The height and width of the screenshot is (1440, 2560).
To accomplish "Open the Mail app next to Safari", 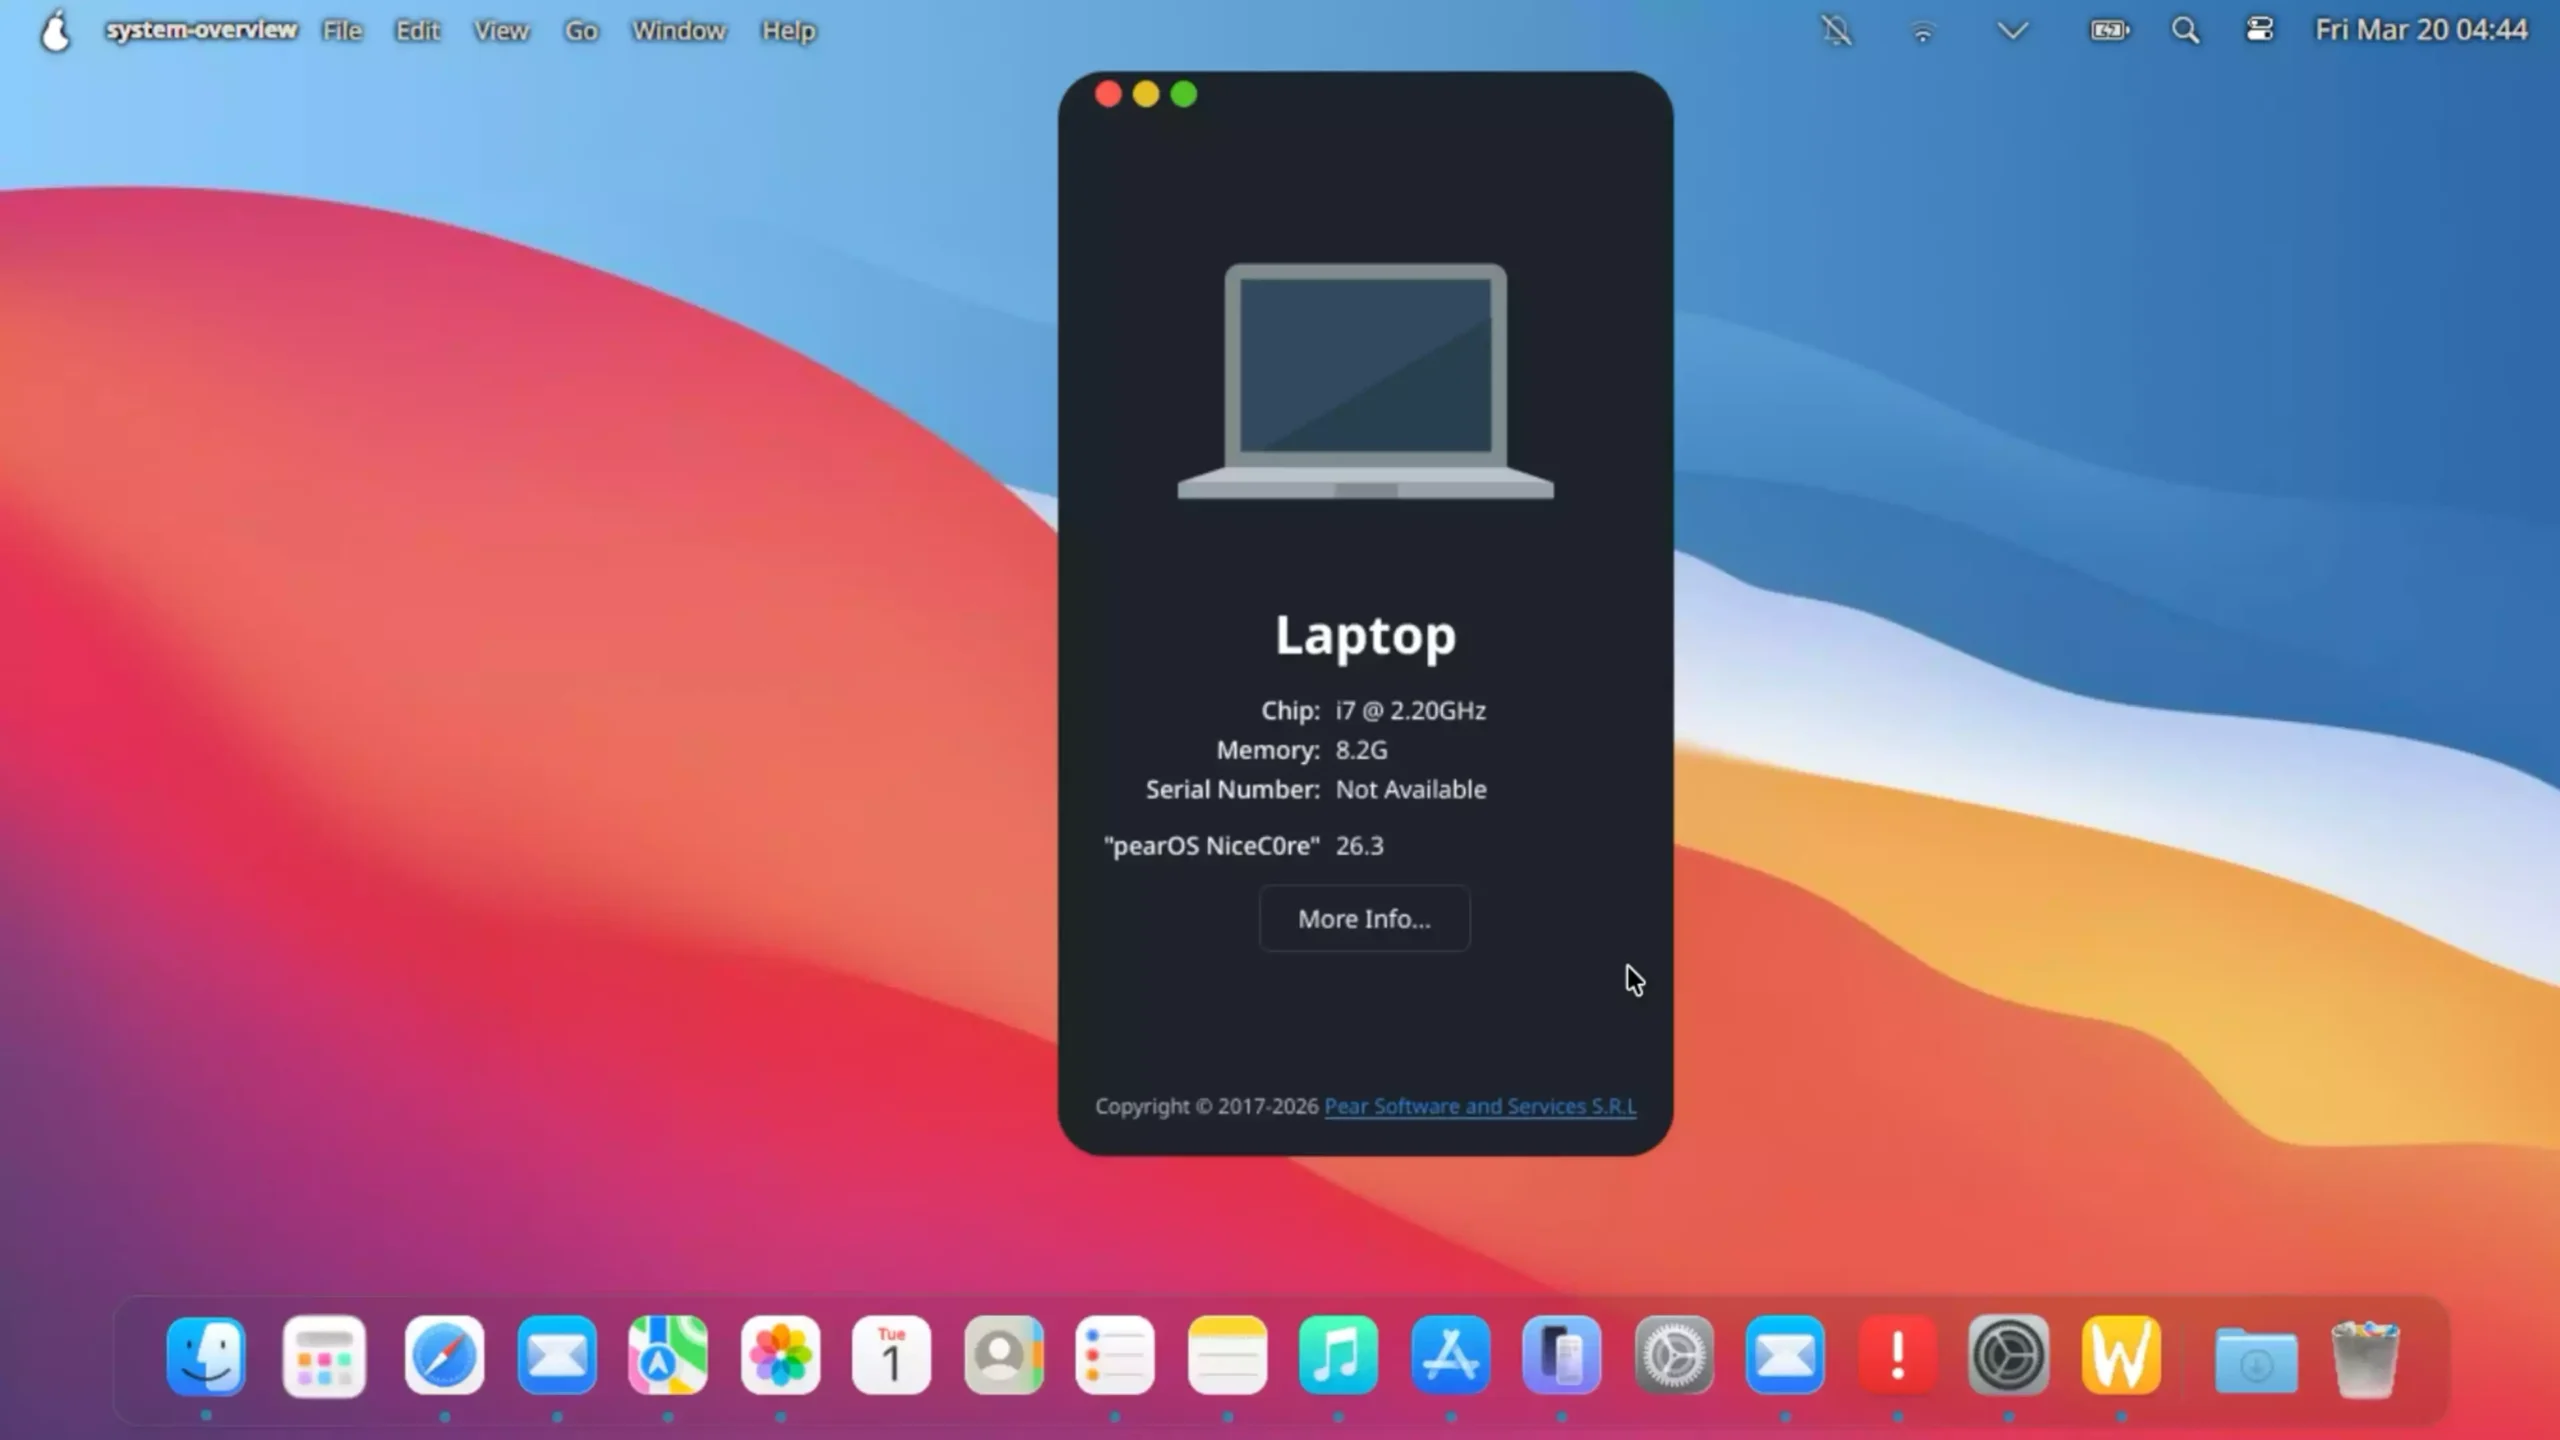I will coord(557,1356).
